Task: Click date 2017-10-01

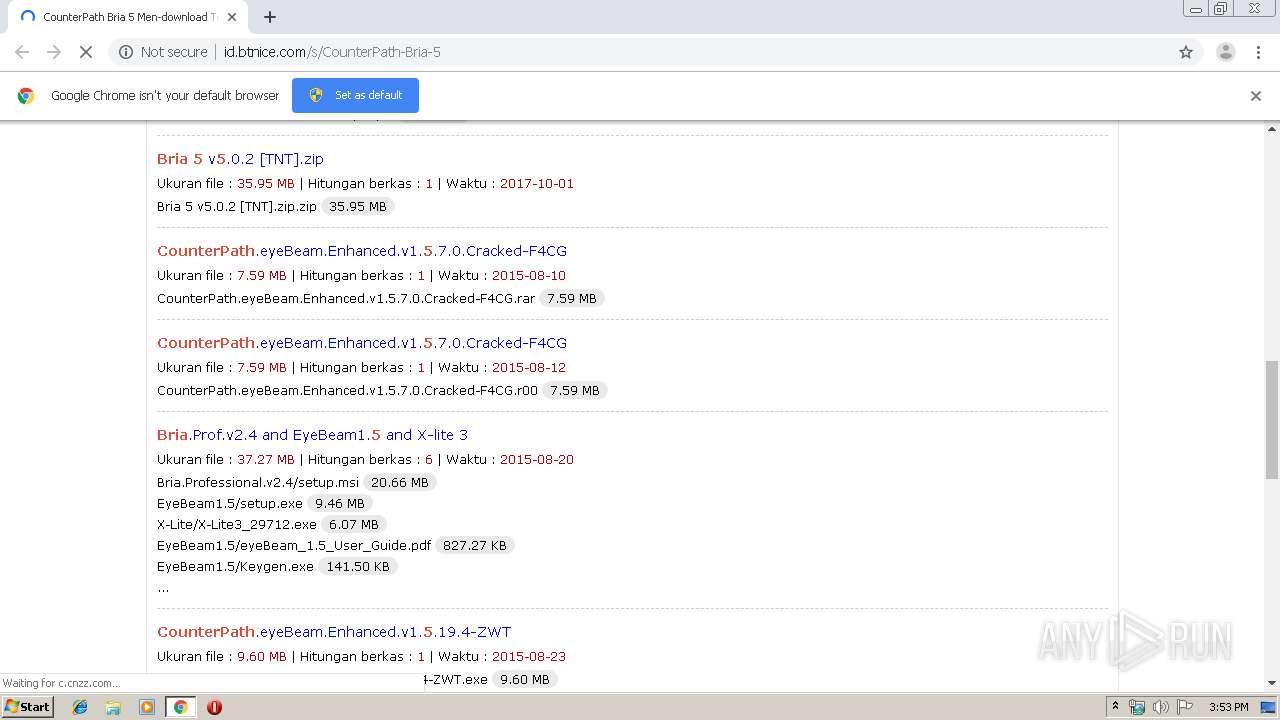Action: [537, 184]
